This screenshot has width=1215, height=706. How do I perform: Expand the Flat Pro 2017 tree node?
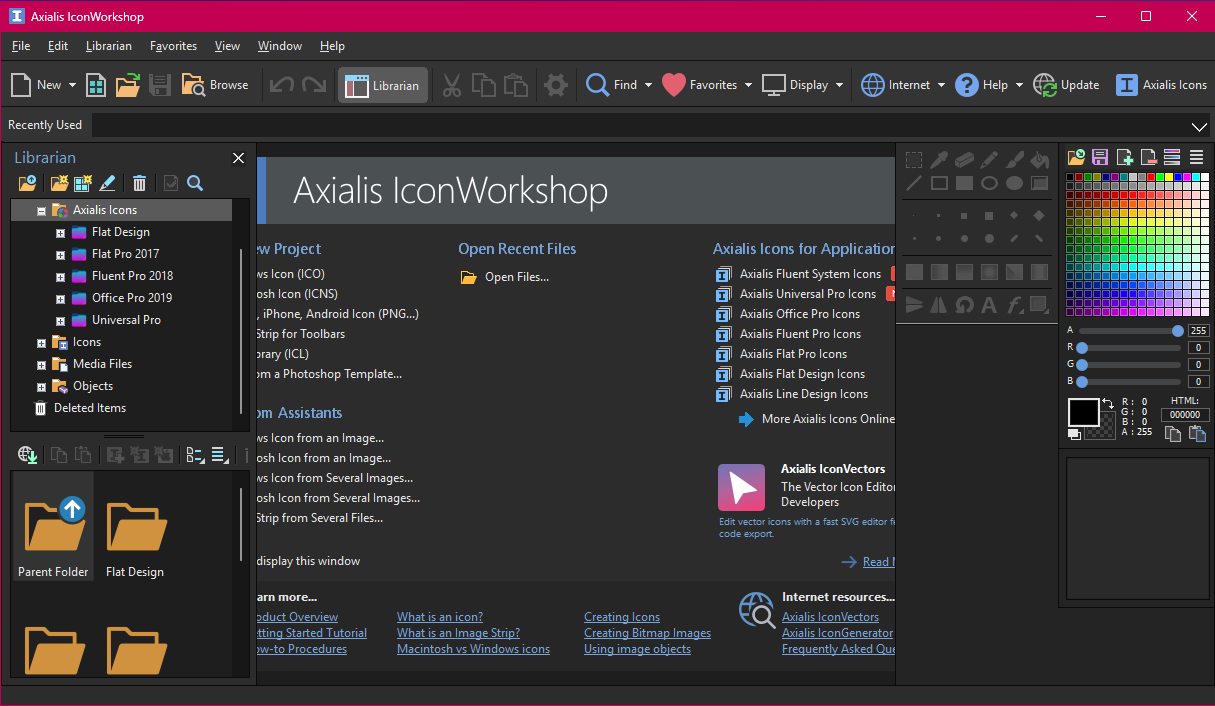tap(60, 254)
